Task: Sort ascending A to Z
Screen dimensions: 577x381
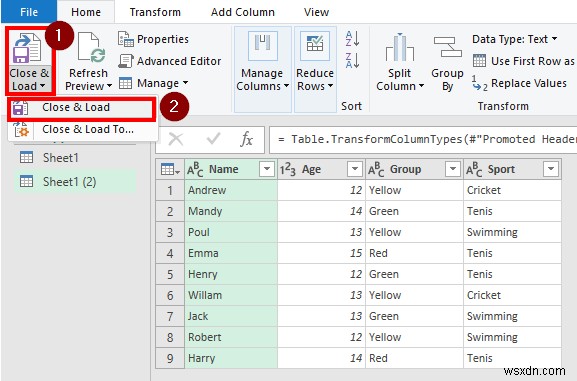Action: click(x=352, y=39)
